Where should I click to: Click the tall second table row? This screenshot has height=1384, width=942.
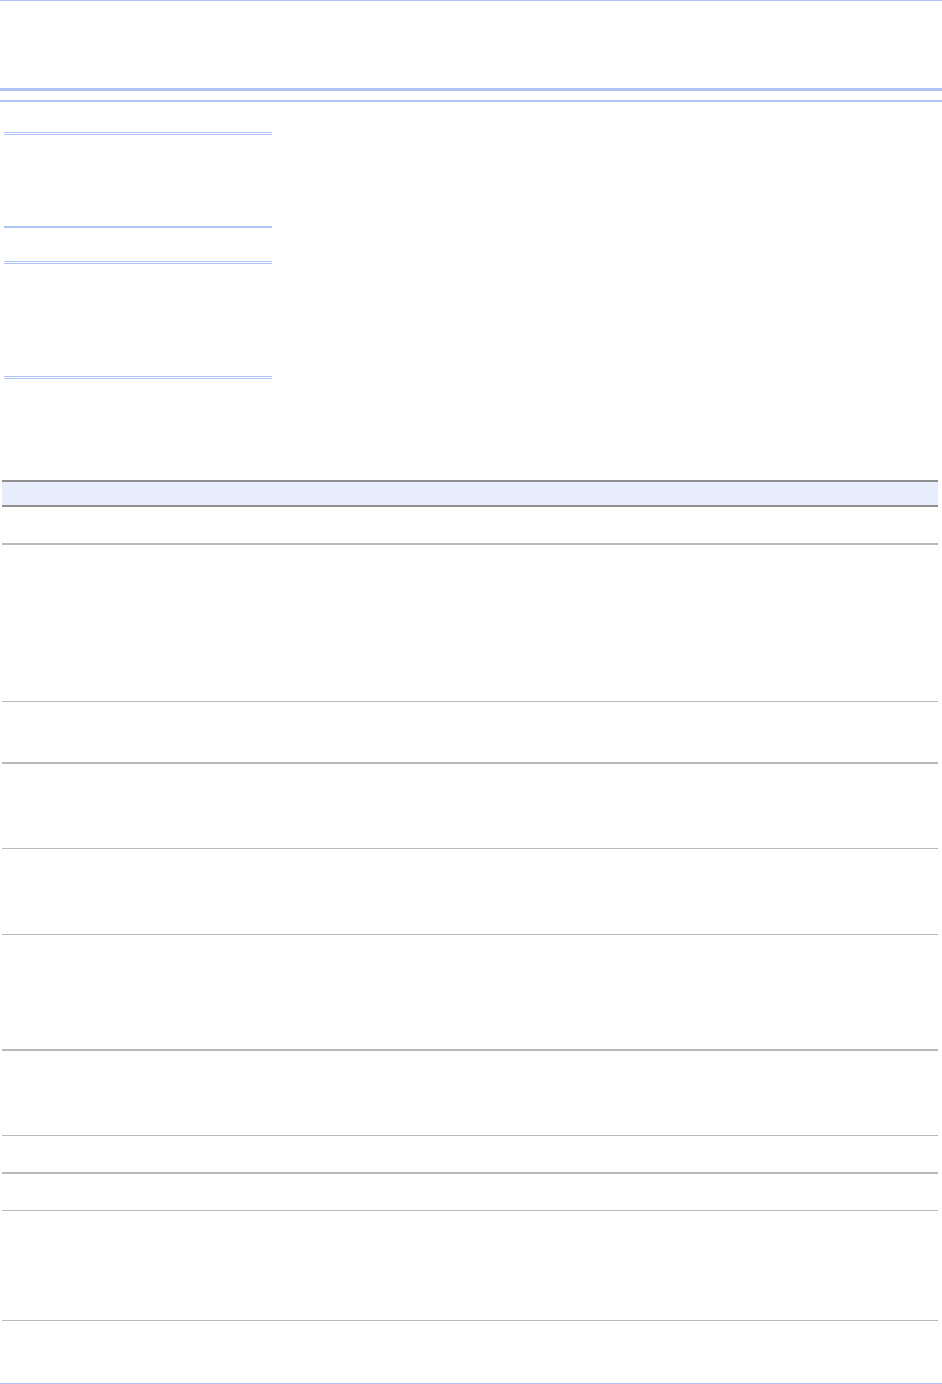[x=470, y=622]
